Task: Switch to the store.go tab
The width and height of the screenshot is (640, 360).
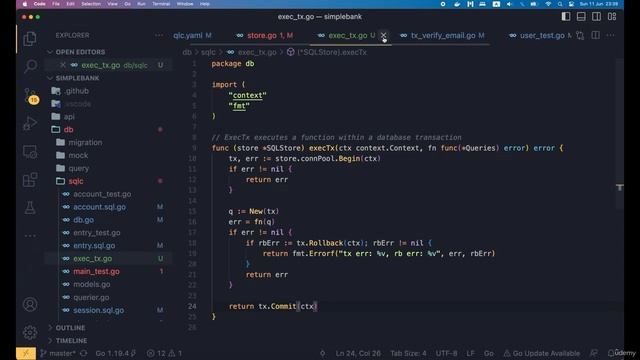Action: pyautogui.click(x=264, y=36)
